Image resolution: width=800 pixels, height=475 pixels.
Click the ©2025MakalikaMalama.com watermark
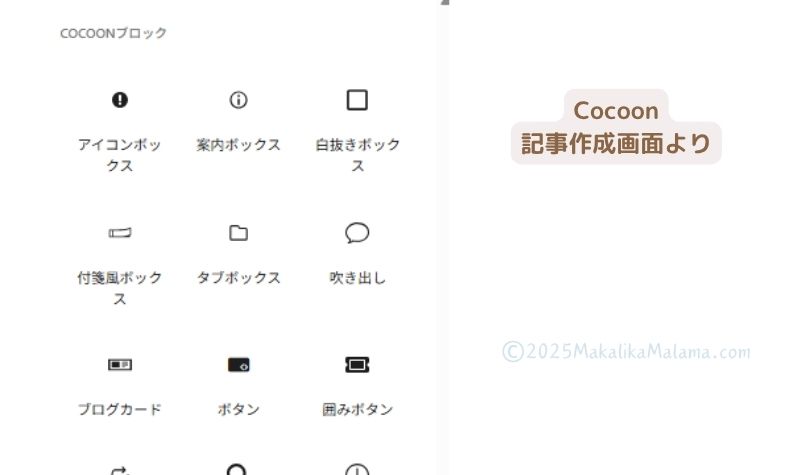[x=627, y=352]
